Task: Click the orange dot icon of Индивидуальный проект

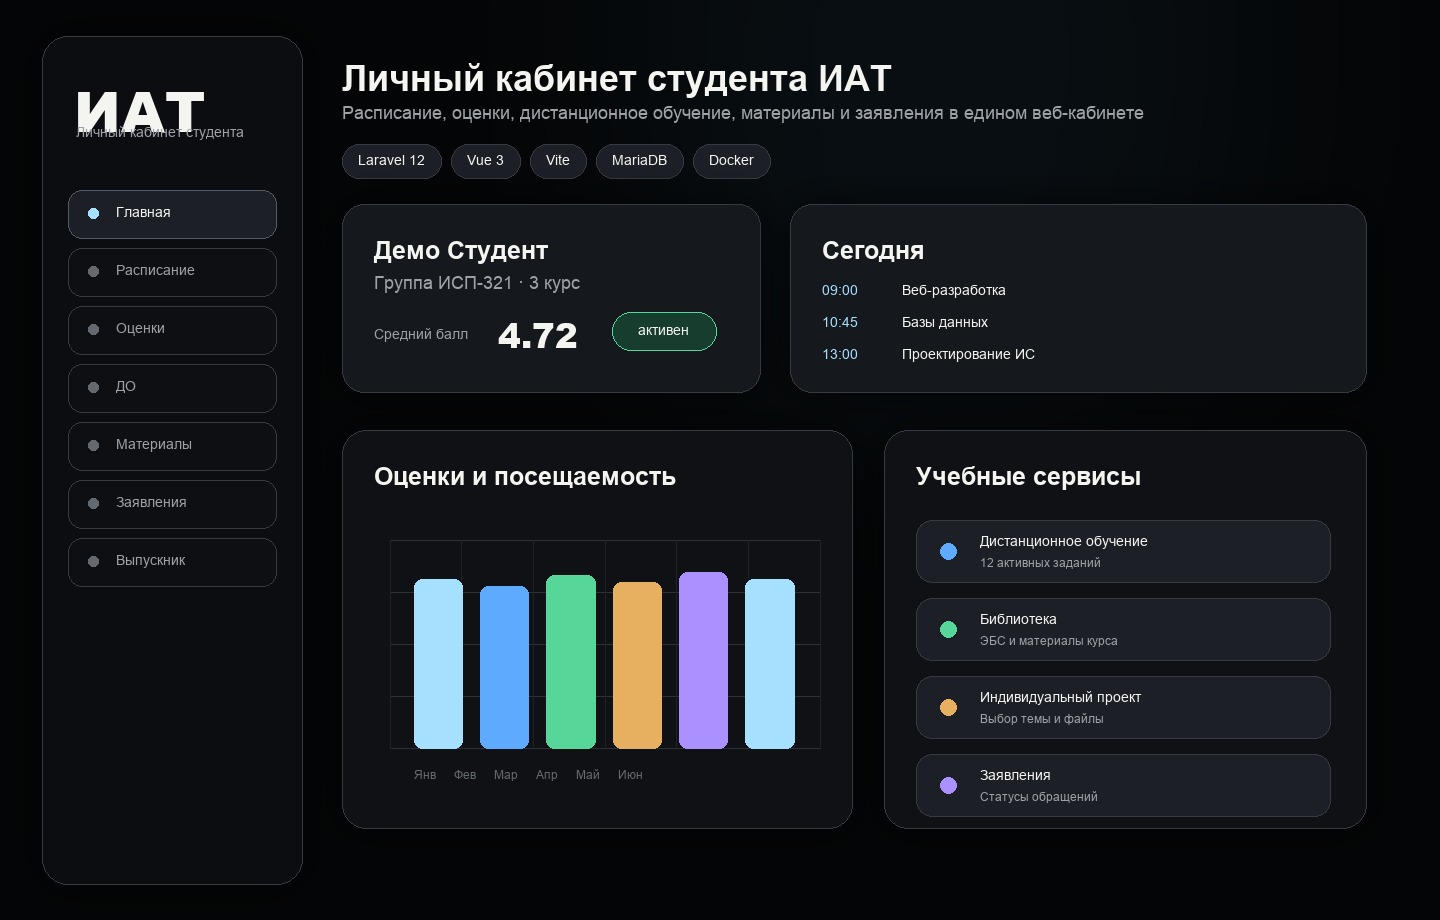Action: click(949, 707)
